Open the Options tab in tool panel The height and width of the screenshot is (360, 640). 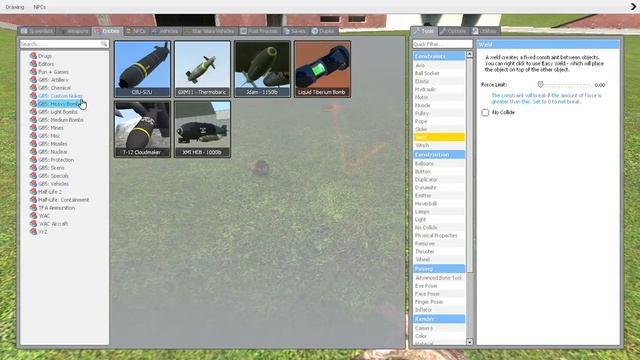(453, 31)
